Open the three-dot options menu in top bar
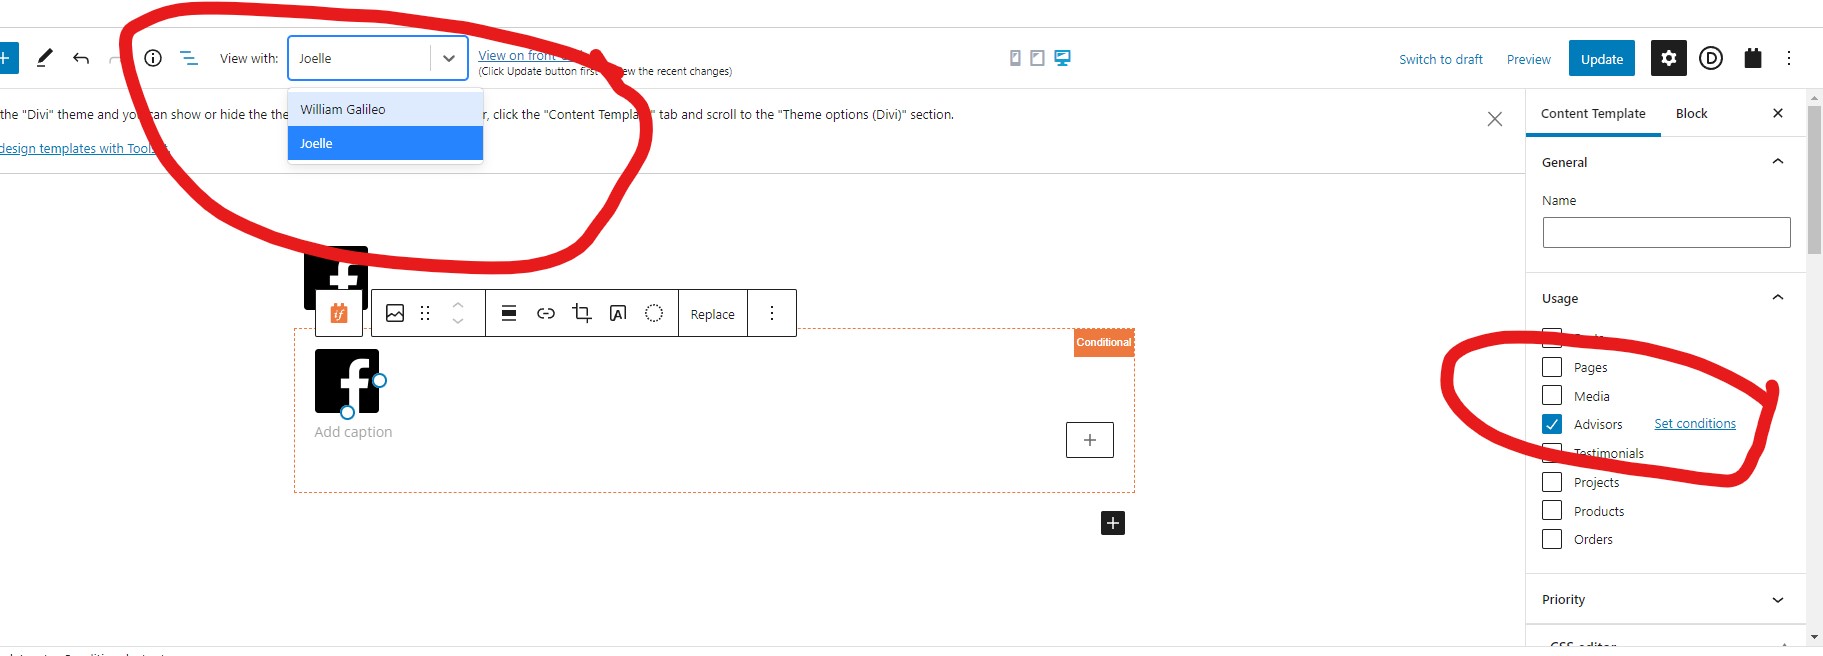Viewport: 1823px width, 656px height. coord(1789,58)
